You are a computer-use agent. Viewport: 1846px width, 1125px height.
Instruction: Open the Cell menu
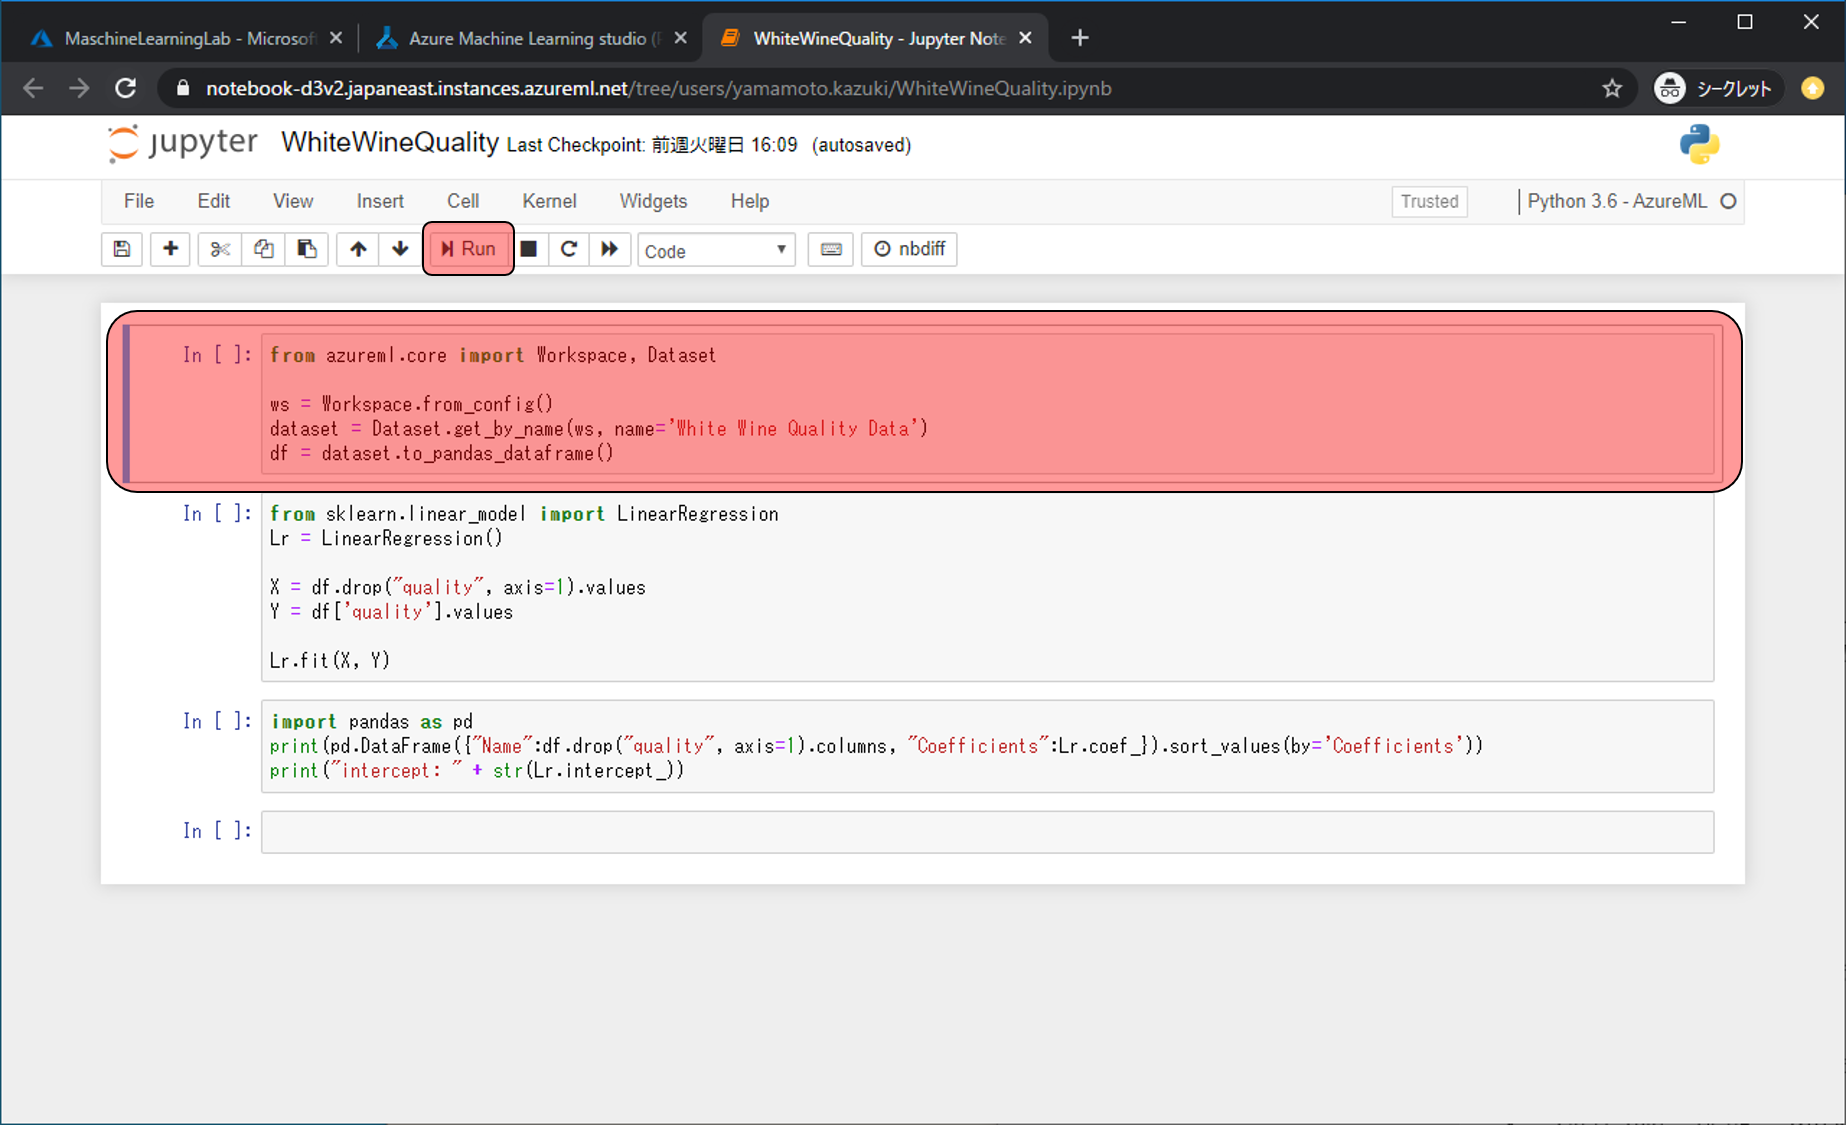click(462, 201)
